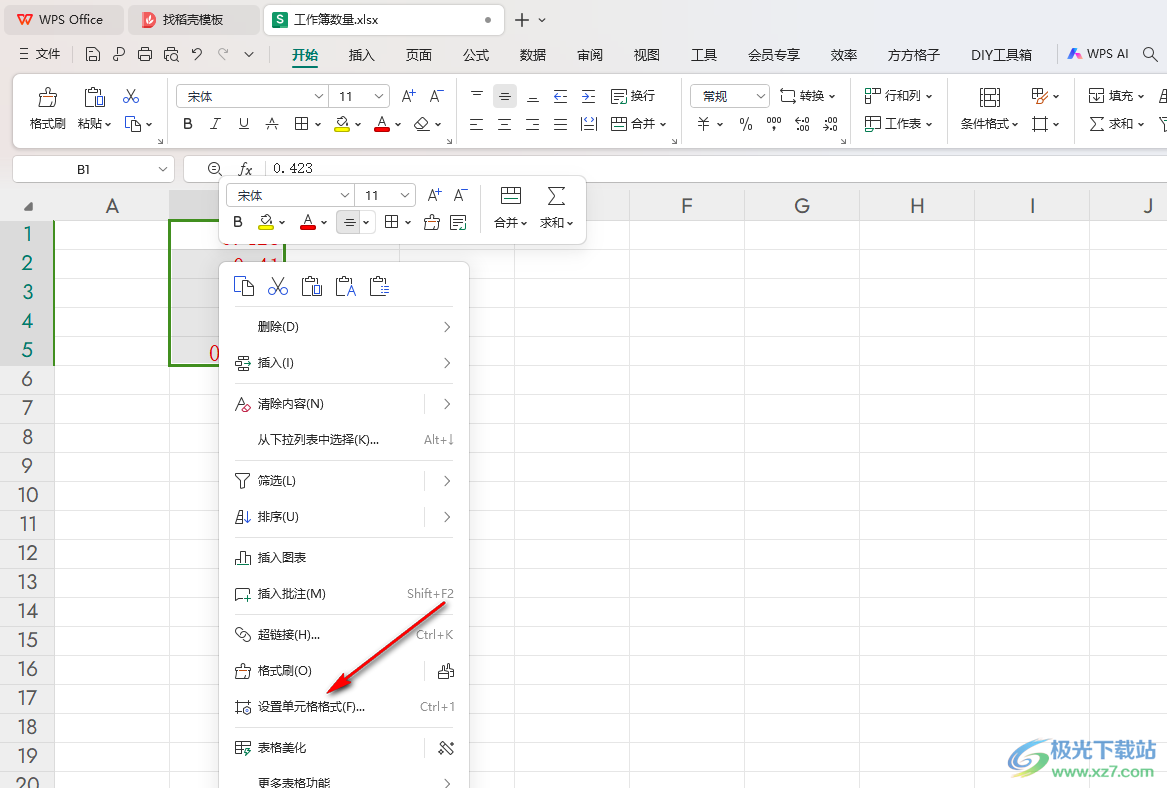Choose Delete 删除(D) from context menu
This screenshot has width=1167, height=788.
pyautogui.click(x=344, y=327)
